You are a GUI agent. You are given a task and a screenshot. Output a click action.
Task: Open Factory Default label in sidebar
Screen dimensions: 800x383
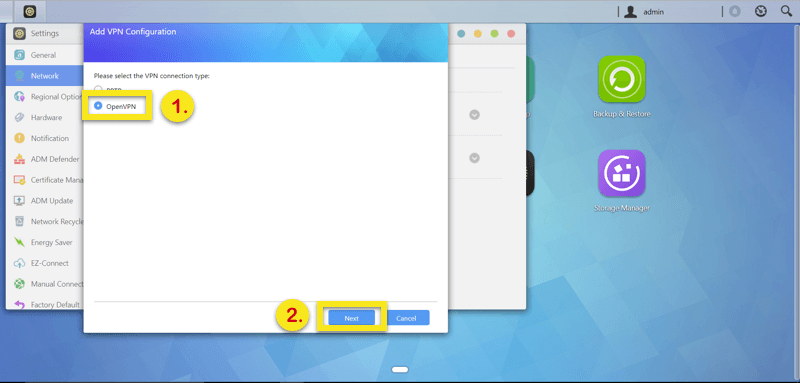(x=55, y=305)
